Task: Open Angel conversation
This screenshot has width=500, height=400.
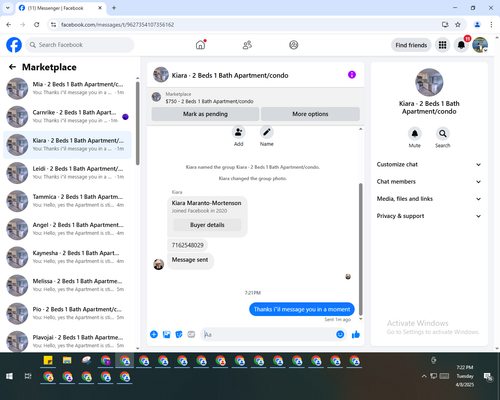Action: (x=67, y=229)
